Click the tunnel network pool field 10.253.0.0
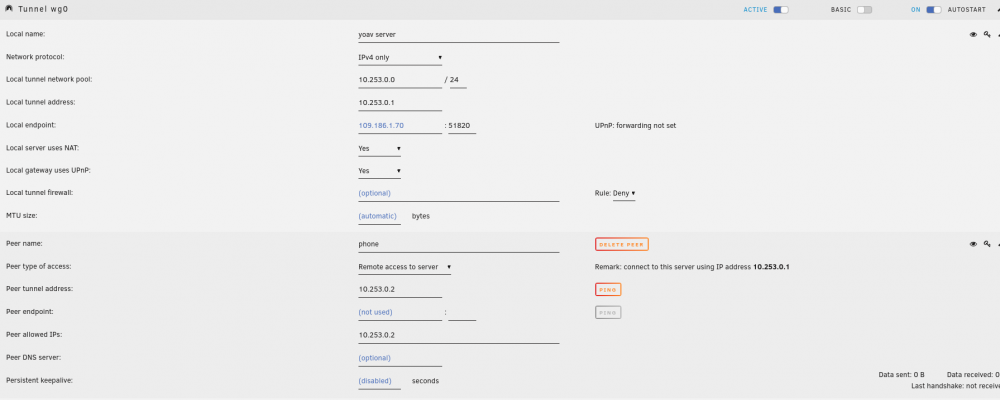 [400, 80]
